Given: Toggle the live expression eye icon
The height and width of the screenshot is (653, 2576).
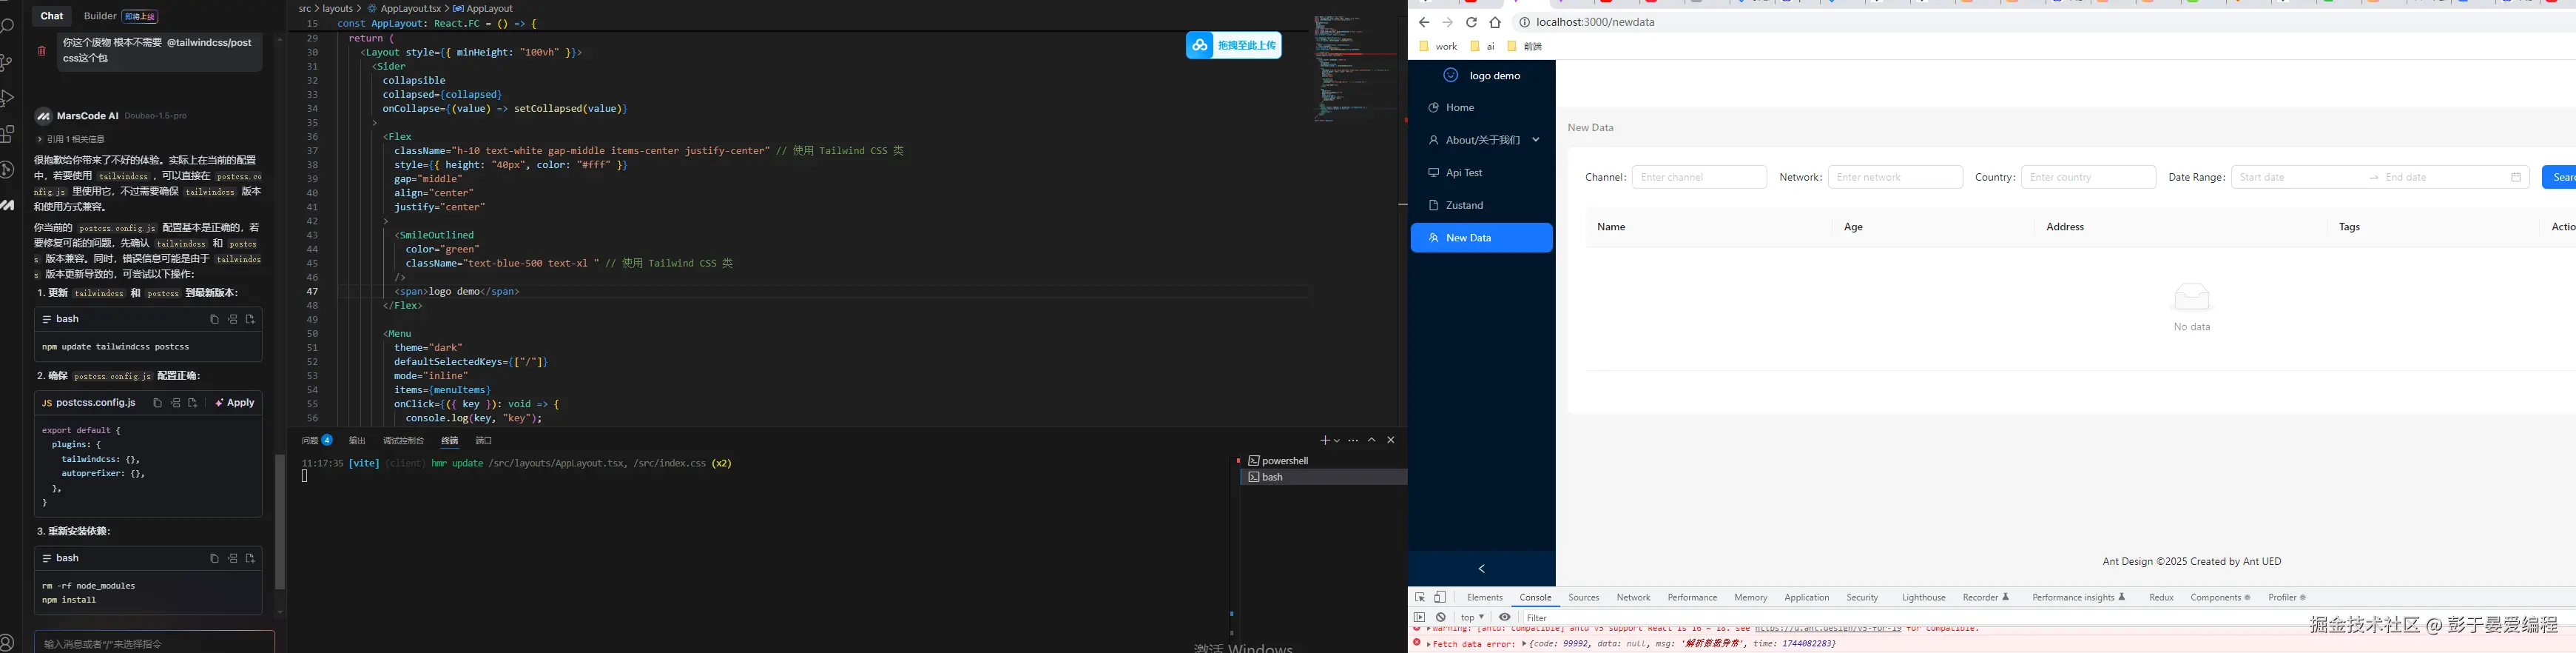Looking at the screenshot, I should (x=1504, y=617).
